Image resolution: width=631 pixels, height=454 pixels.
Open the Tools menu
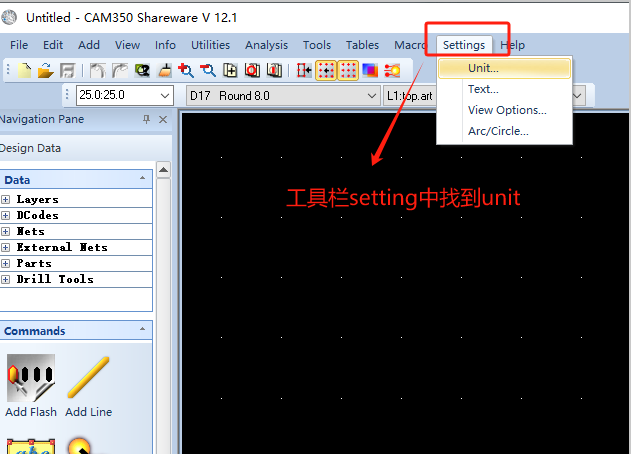point(317,45)
